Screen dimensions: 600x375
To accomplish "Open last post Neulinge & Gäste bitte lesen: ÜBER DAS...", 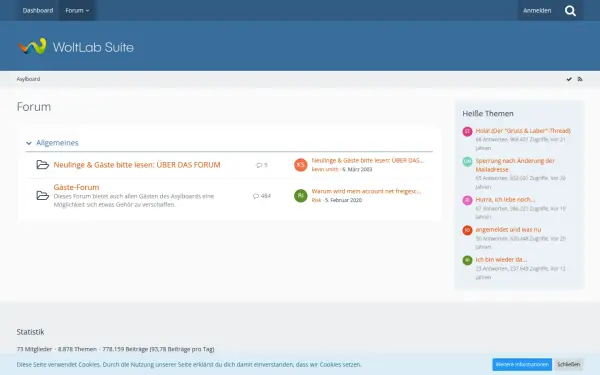I will (x=368, y=160).
